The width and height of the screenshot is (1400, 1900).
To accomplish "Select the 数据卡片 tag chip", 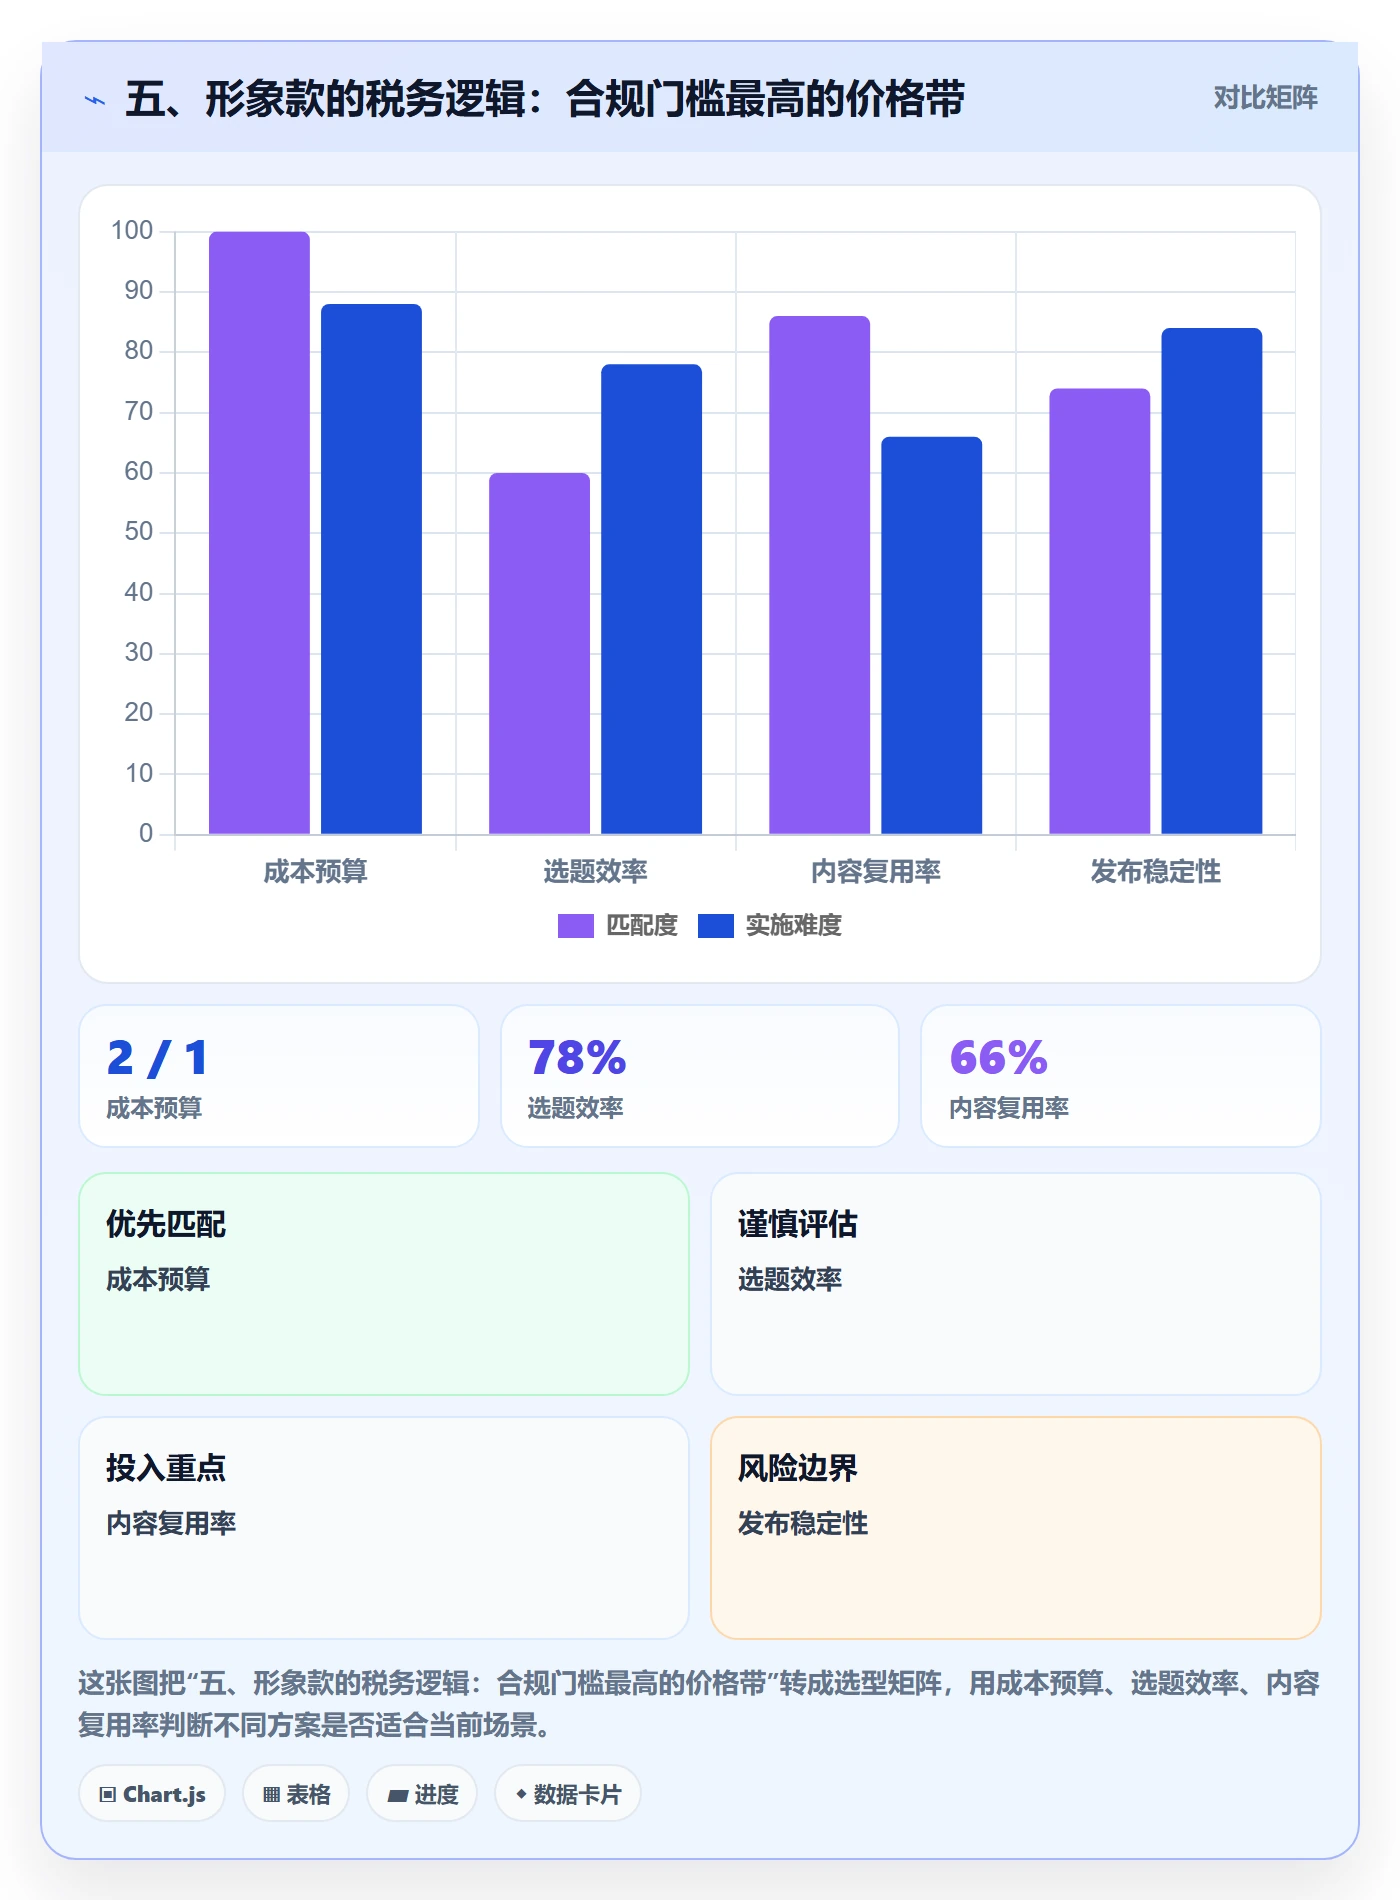I will coord(568,1794).
